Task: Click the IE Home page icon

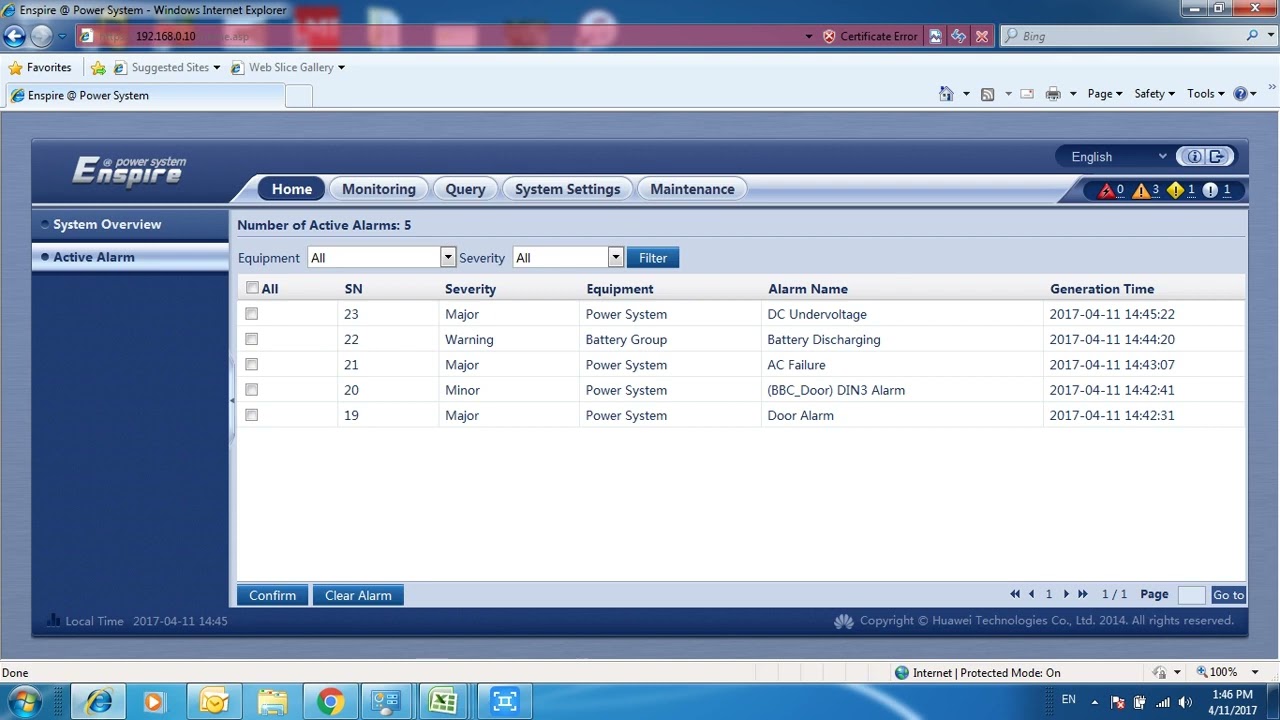Action: click(x=946, y=94)
